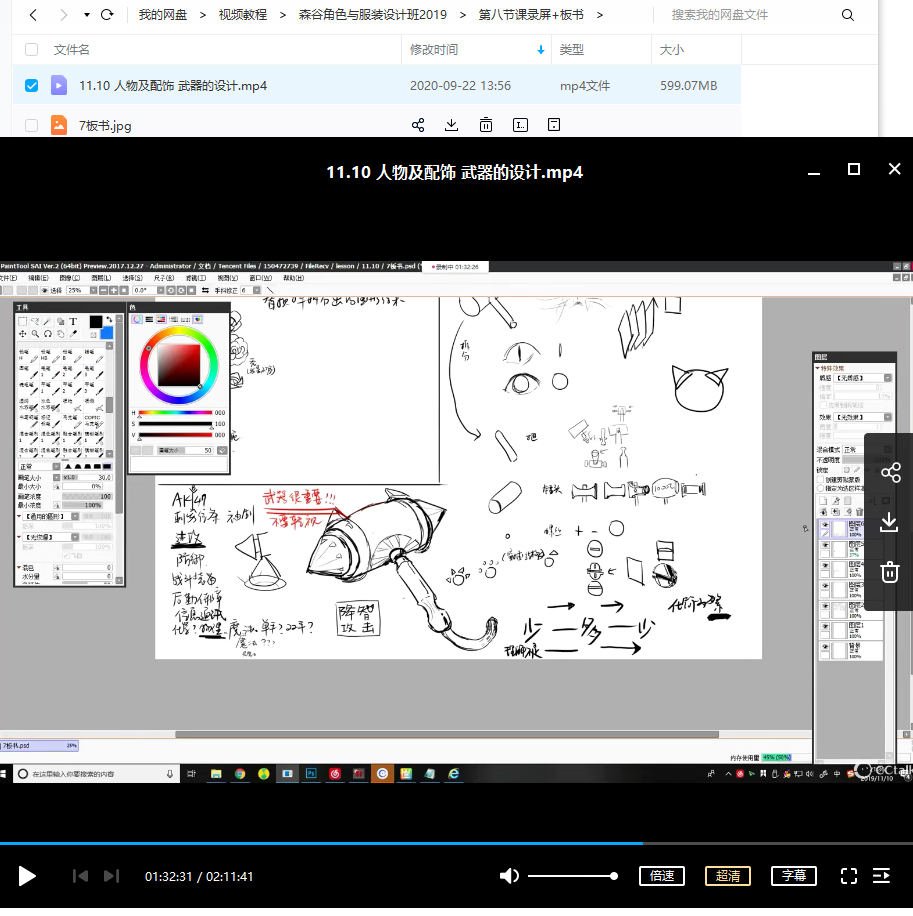Click the download icon in the dark side overlay
Screen dimensions: 913x916
coord(890,522)
